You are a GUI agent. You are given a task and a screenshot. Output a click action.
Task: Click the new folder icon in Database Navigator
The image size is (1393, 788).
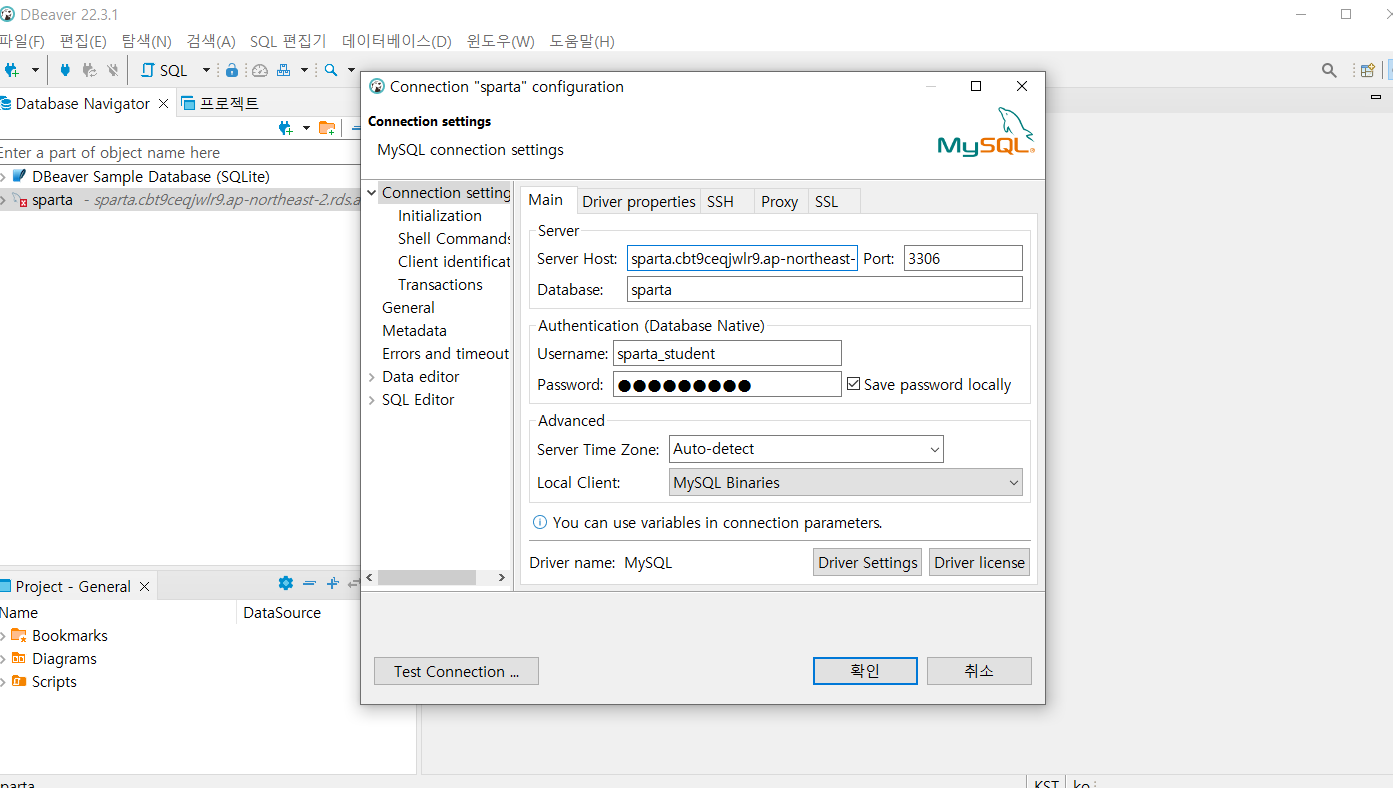point(327,127)
